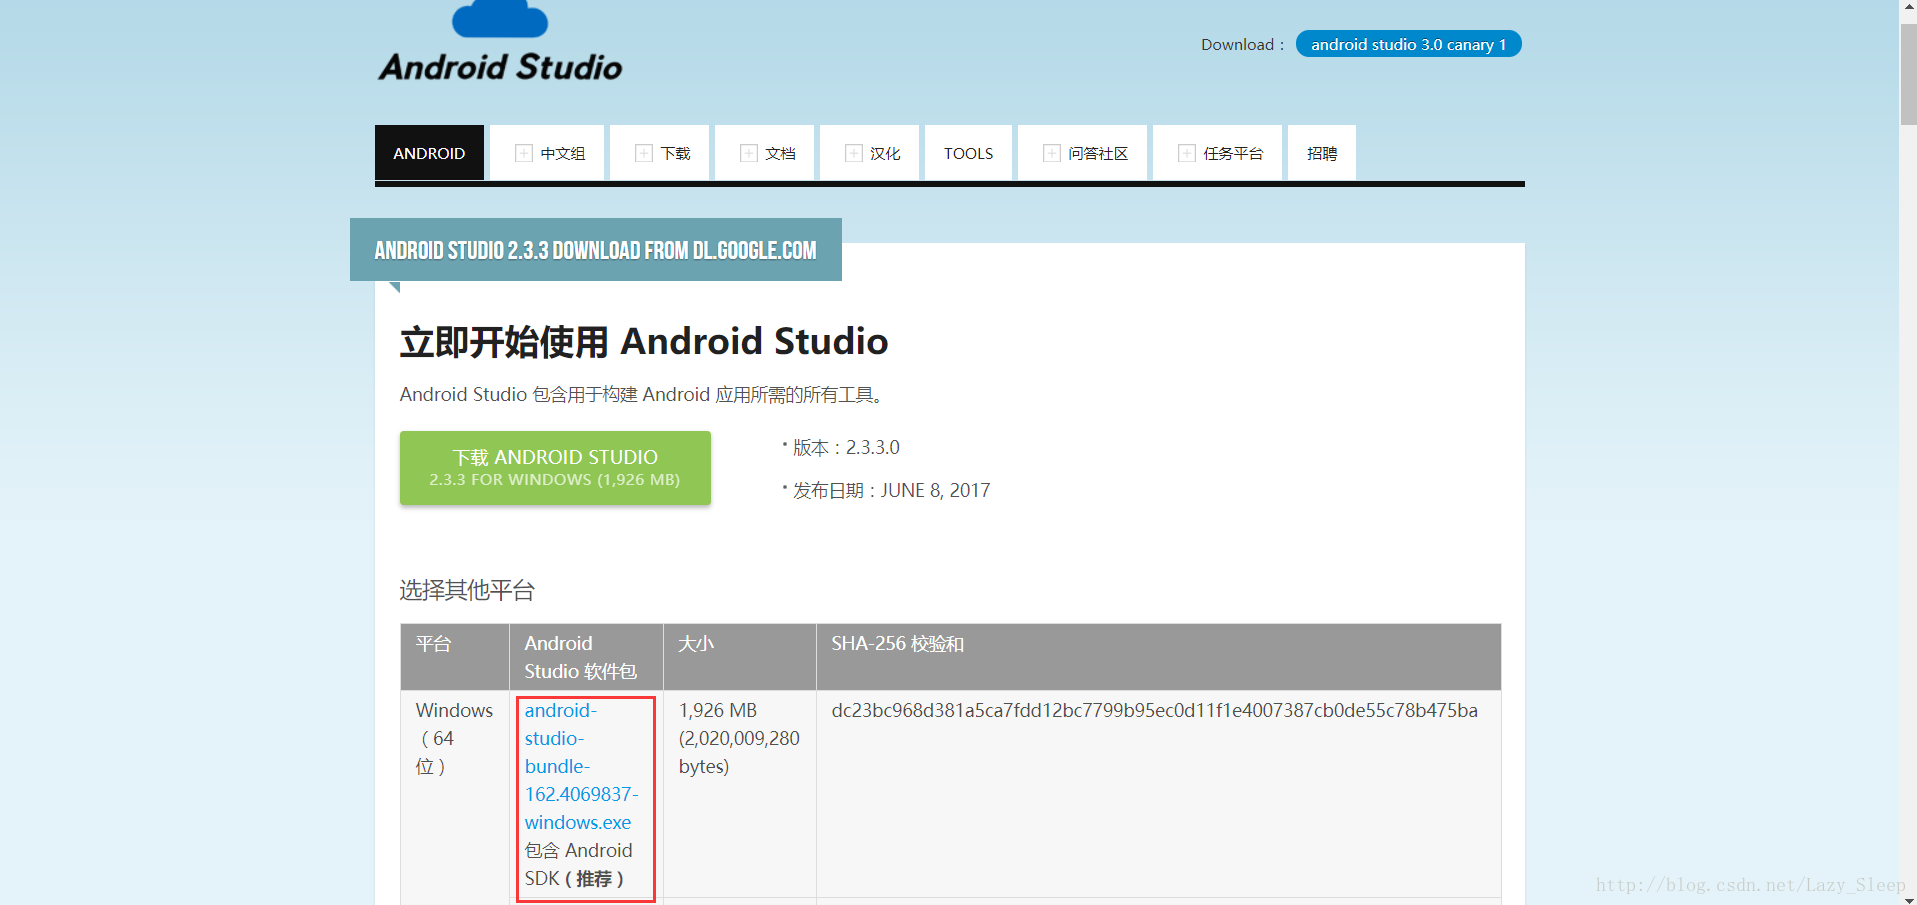1917x905 pixels.
Task: Click the 选择其他平台 heading
Action: [x=467, y=590]
